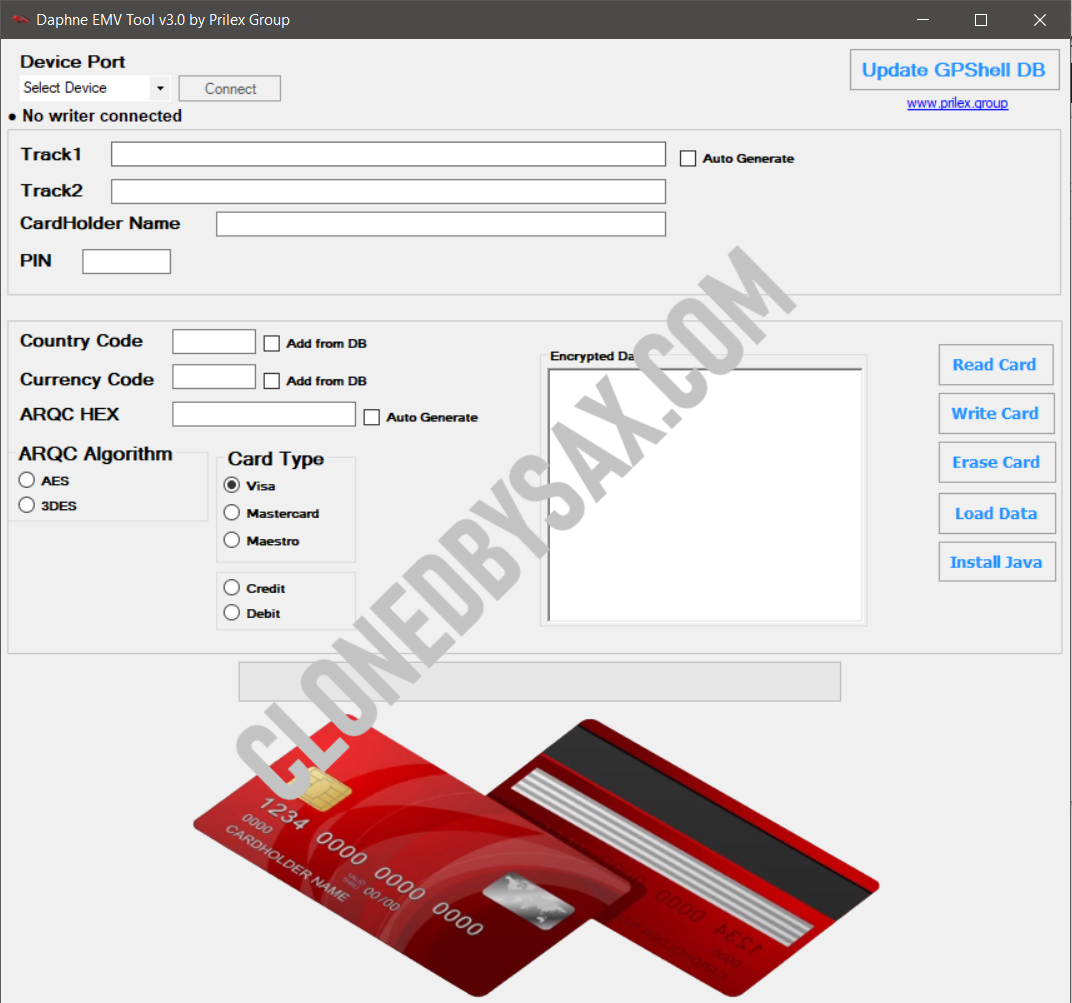Click the Load Data button
Image resolution: width=1072 pixels, height=1003 pixels.
tap(997, 513)
